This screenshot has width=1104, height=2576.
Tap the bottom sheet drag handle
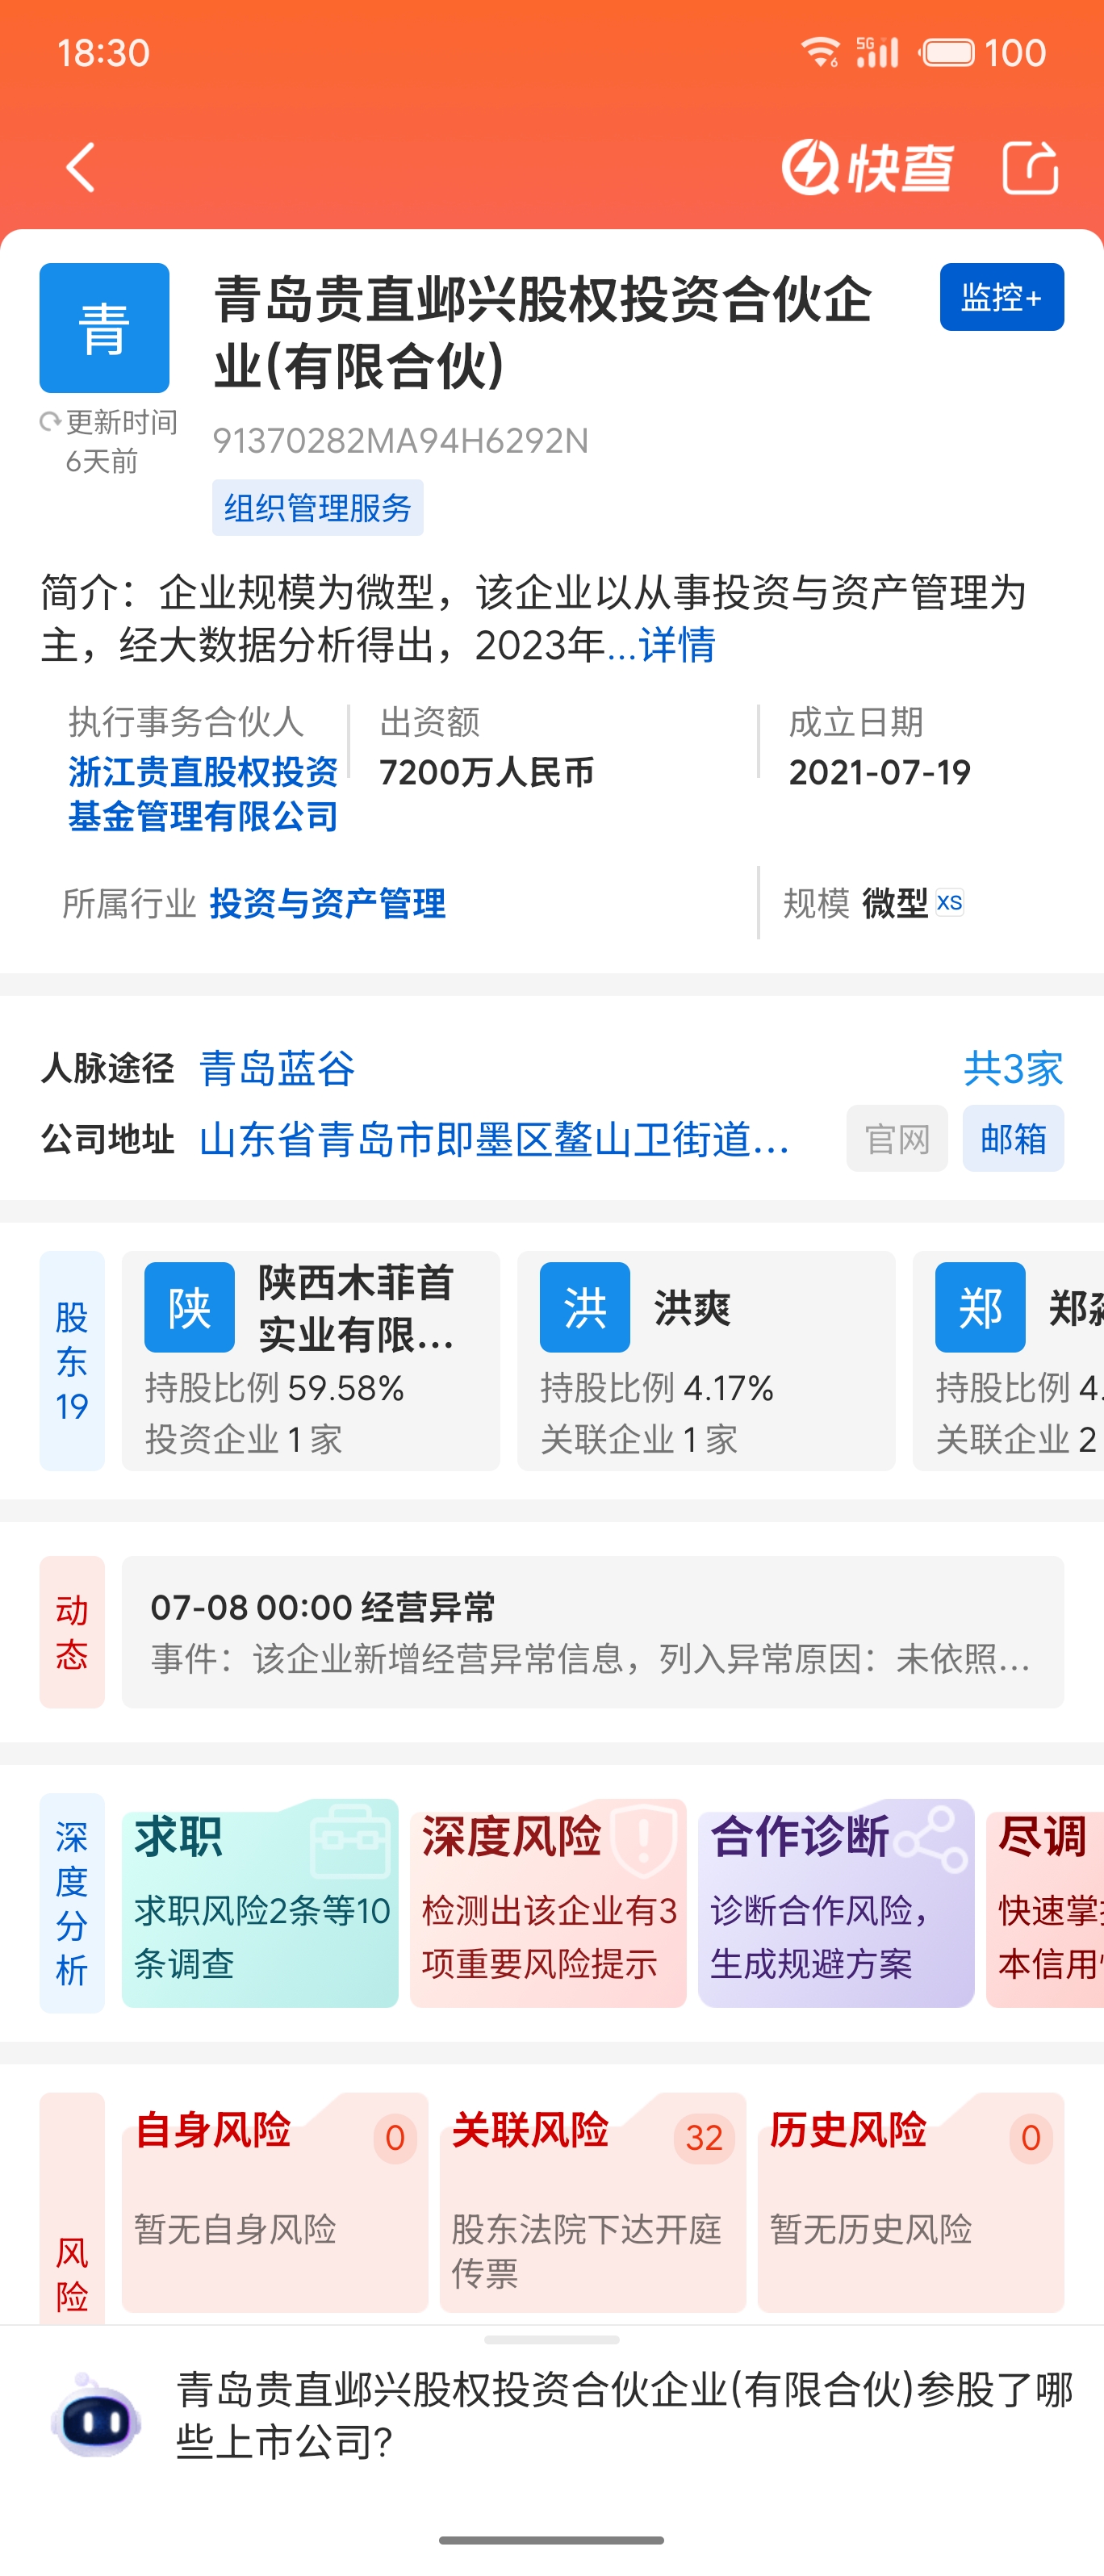click(x=552, y=2340)
